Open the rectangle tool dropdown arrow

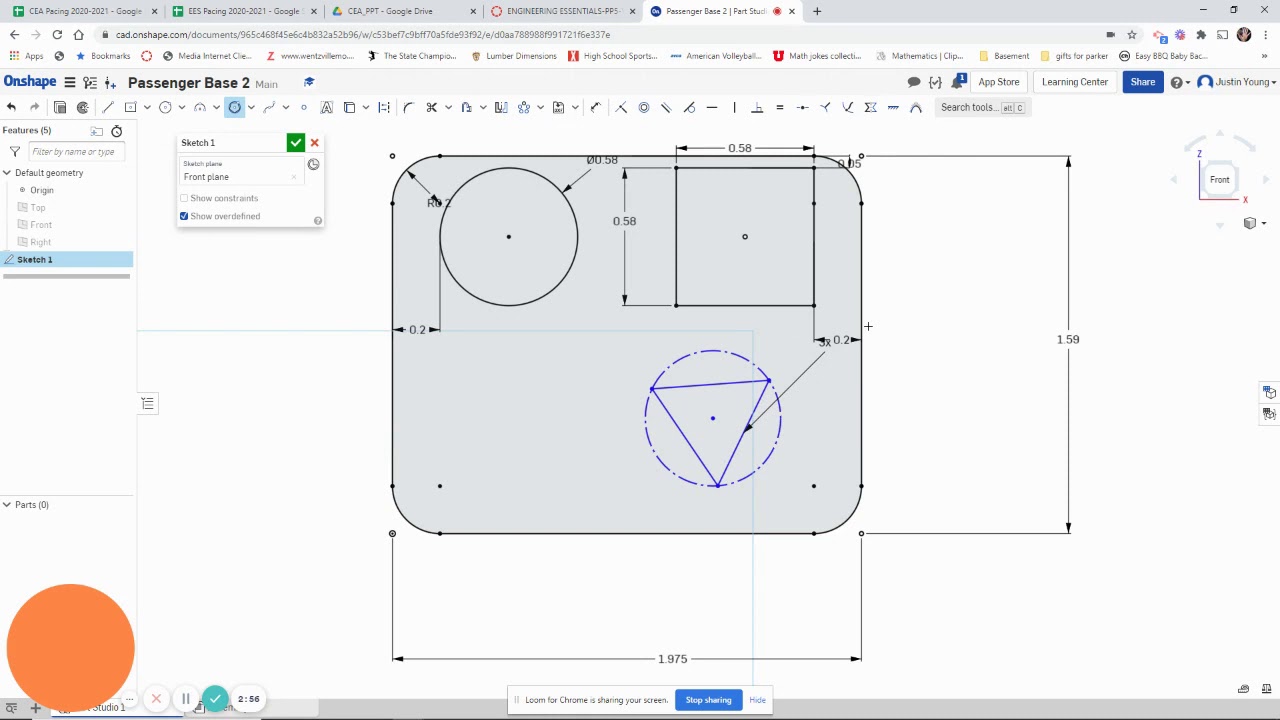point(147,107)
